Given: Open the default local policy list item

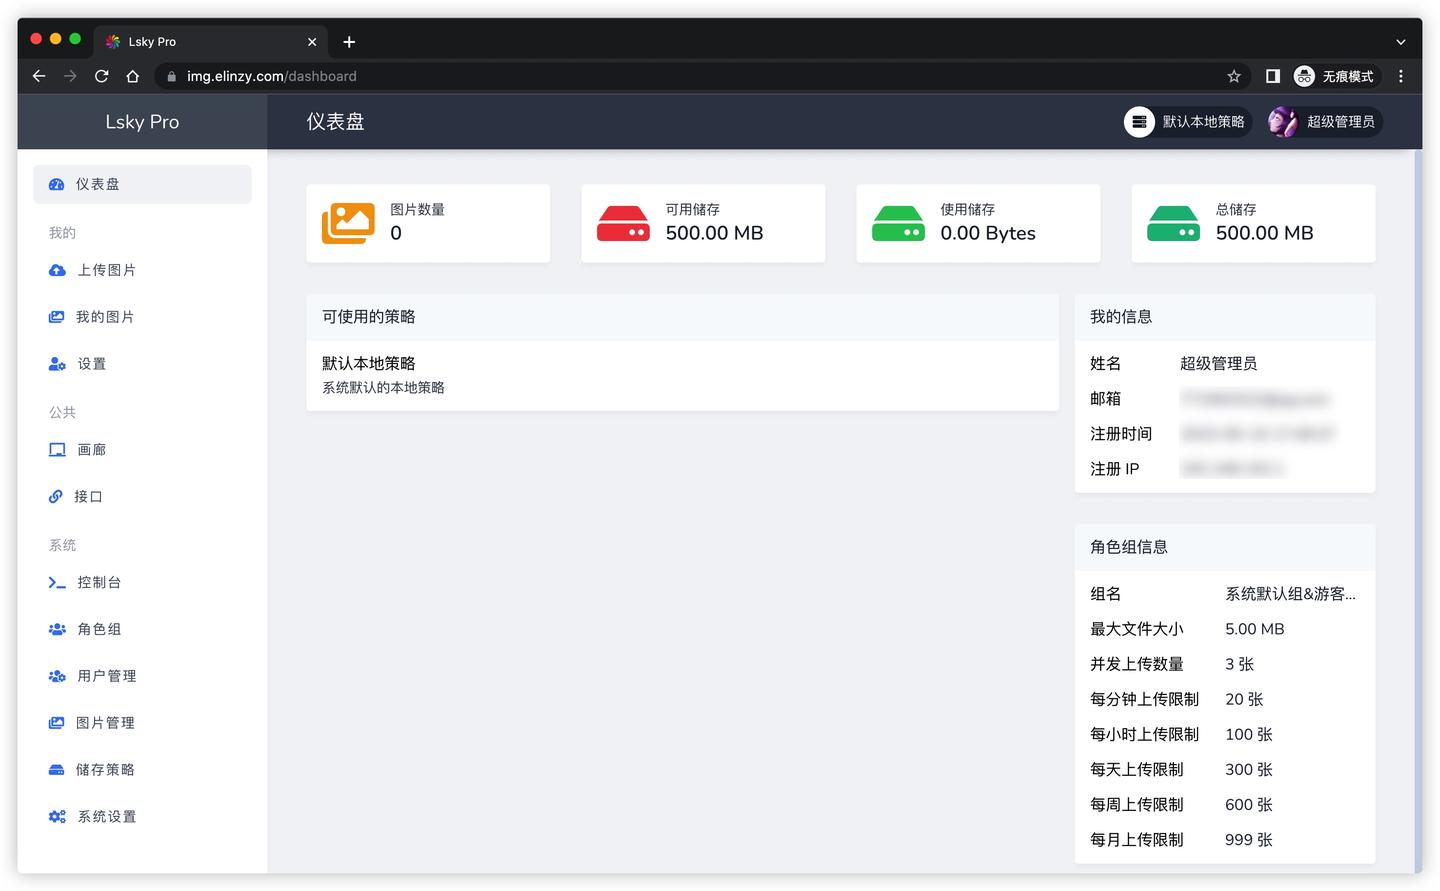Looking at the screenshot, I should pos(683,374).
